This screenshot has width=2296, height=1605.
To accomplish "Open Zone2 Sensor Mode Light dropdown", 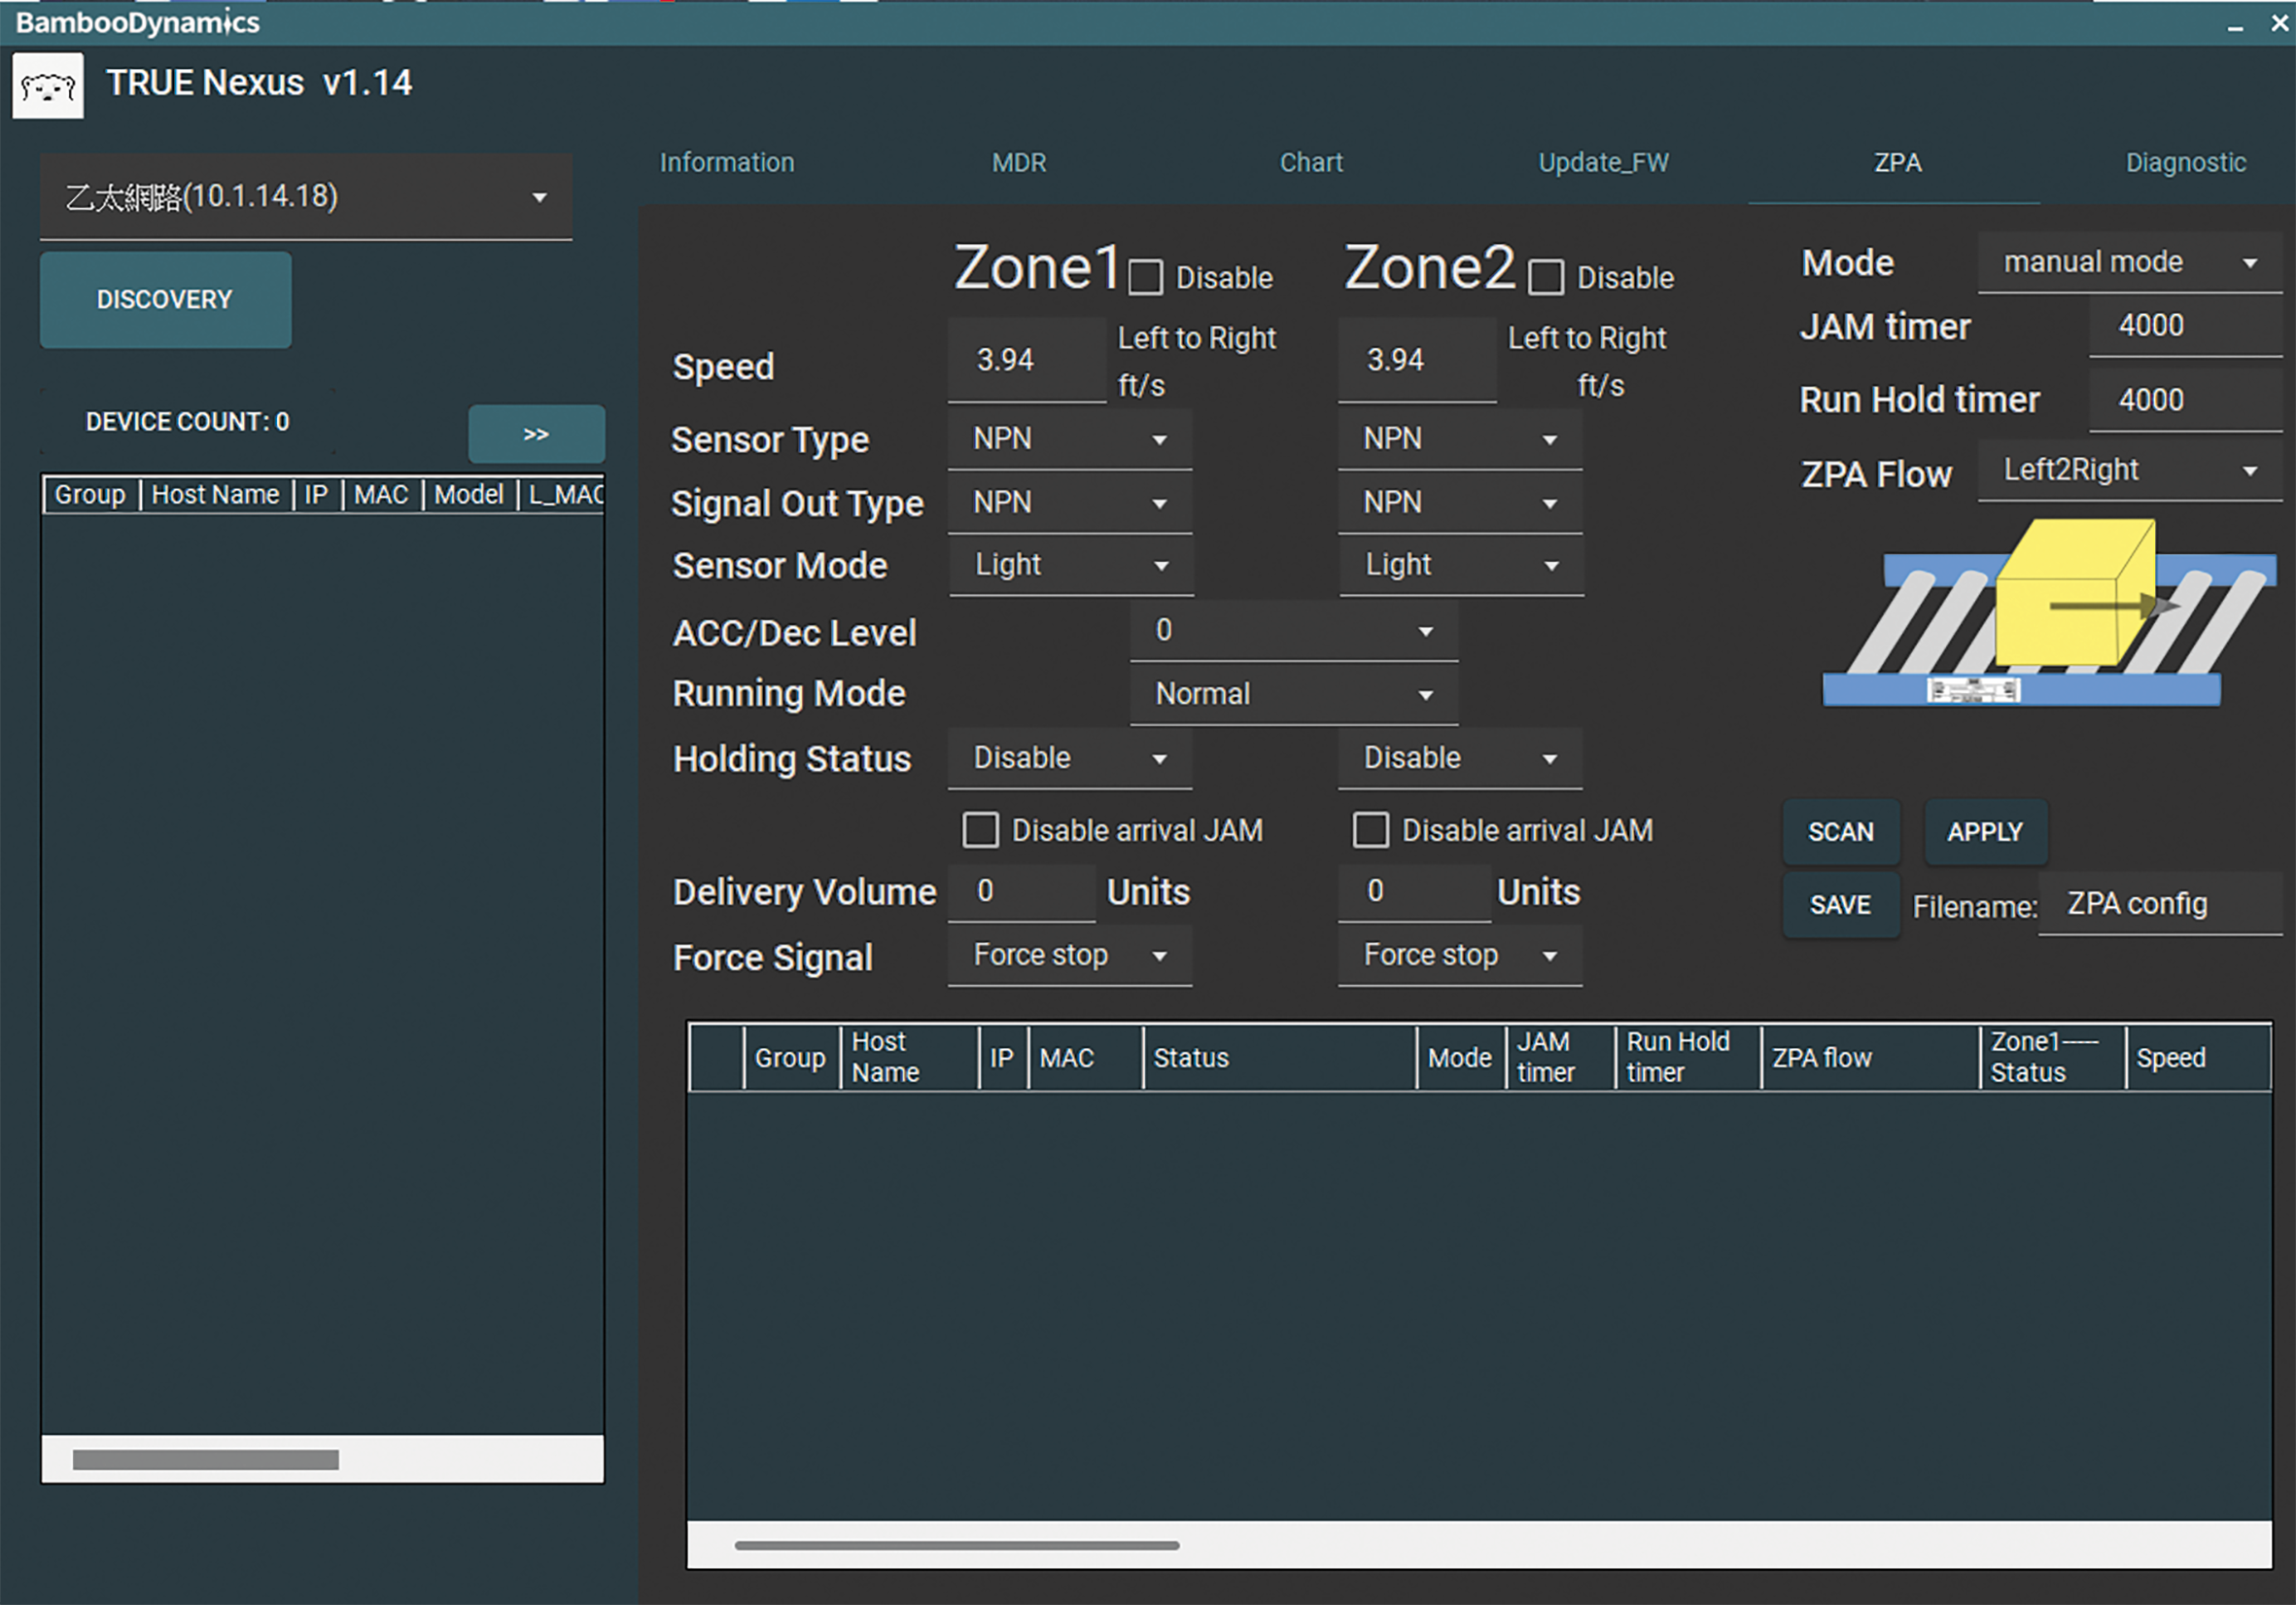I will [x=1460, y=566].
